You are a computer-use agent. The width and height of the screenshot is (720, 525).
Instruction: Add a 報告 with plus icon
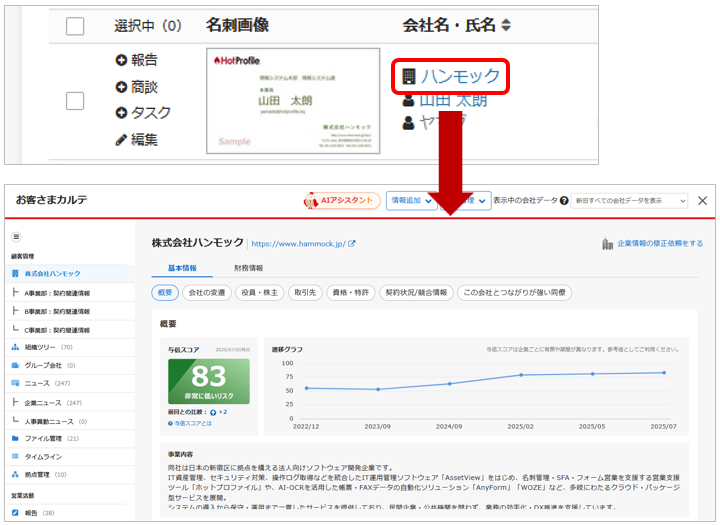tap(121, 60)
